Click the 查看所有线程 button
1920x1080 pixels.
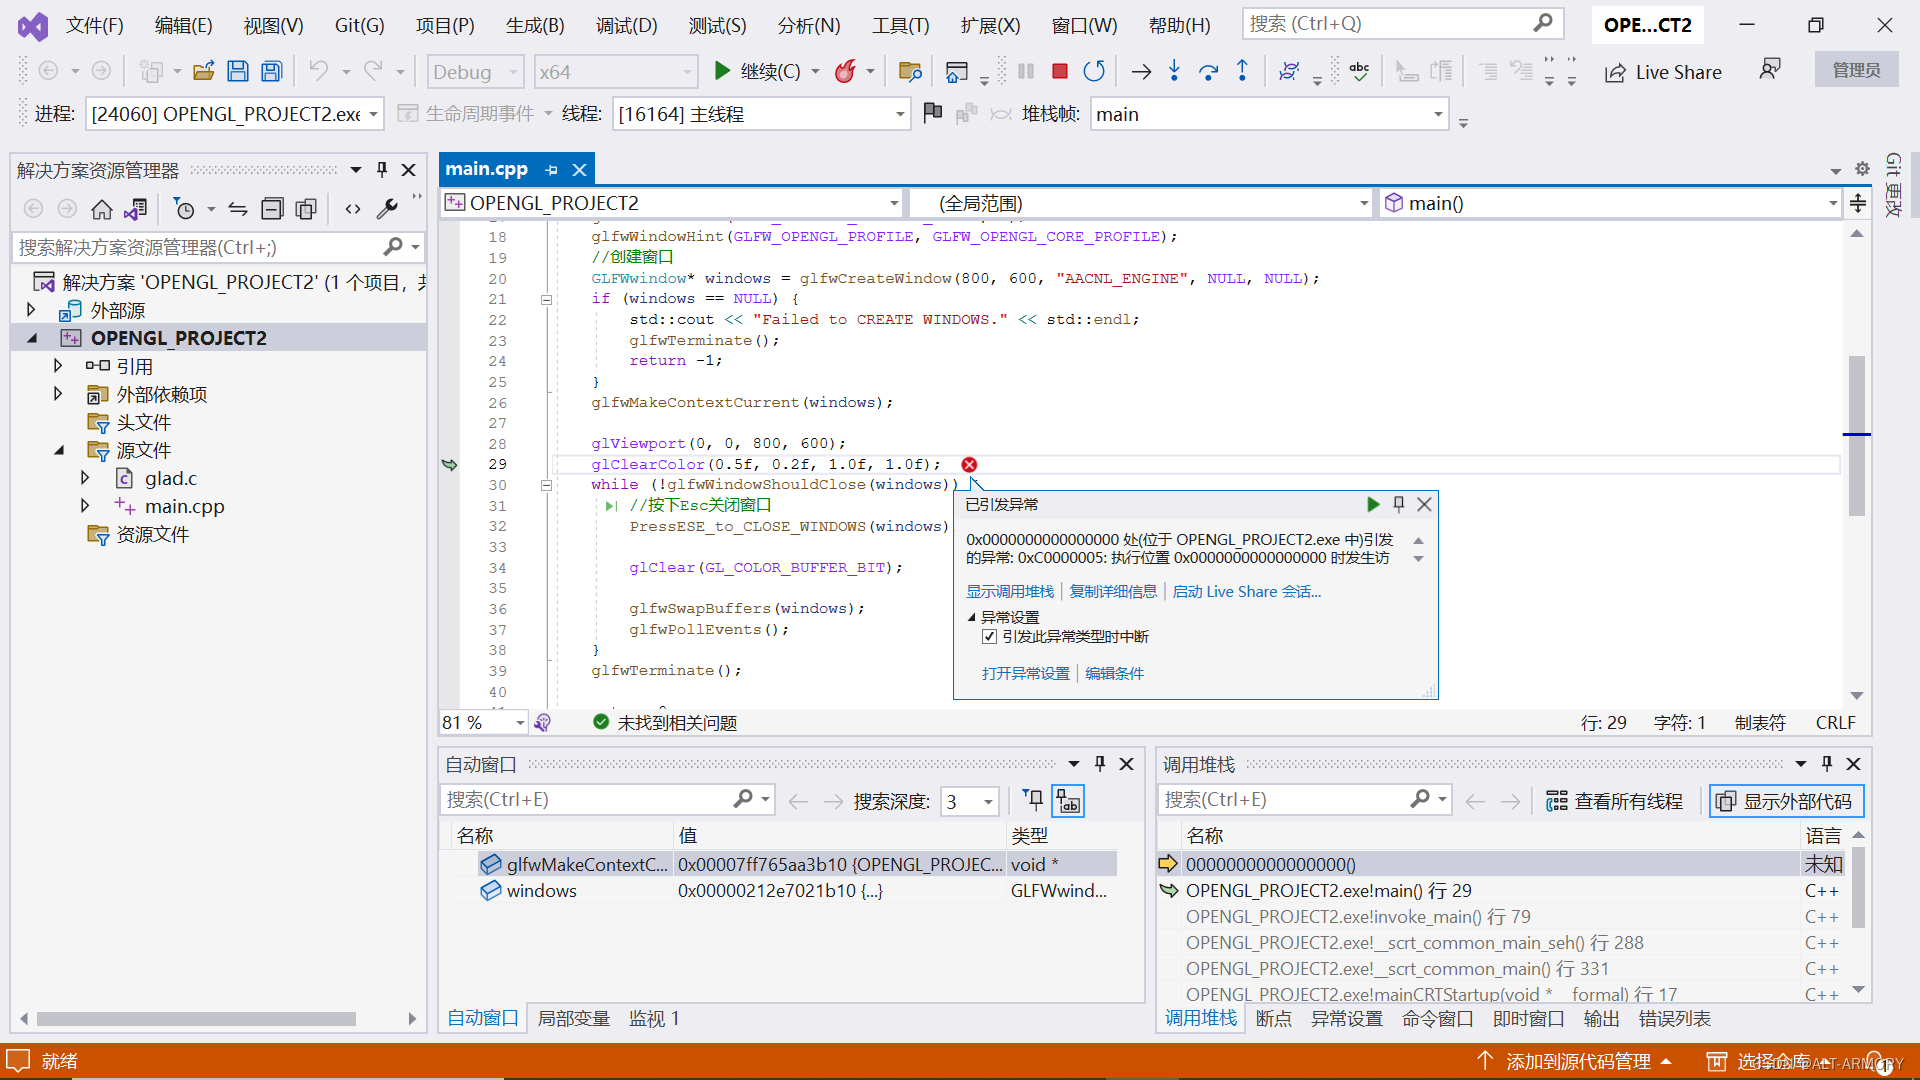coord(1614,801)
